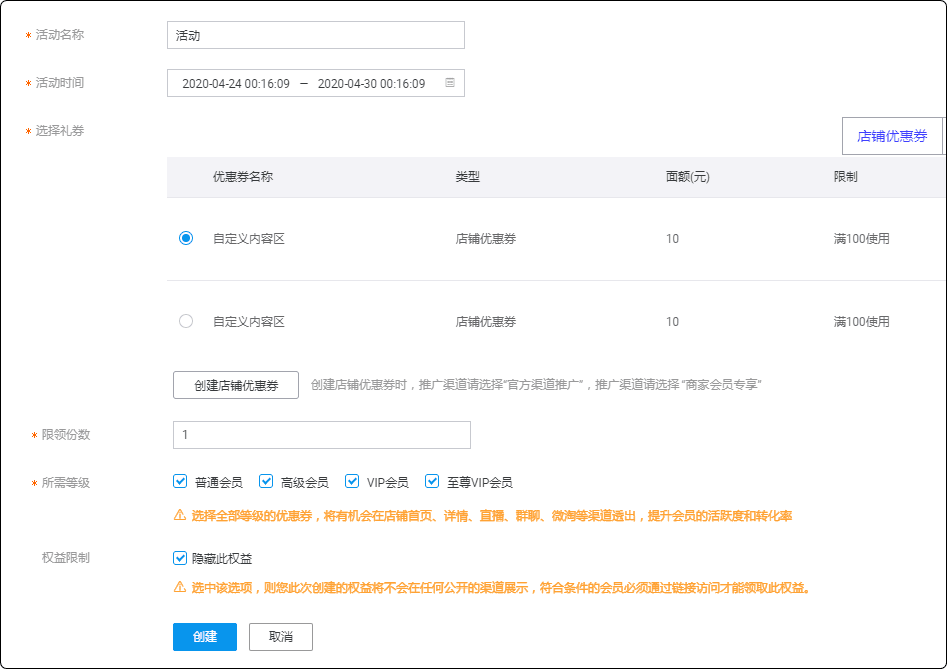The height and width of the screenshot is (669, 947).
Task: Click the 优惠券名称 column header
Action: 243,177
